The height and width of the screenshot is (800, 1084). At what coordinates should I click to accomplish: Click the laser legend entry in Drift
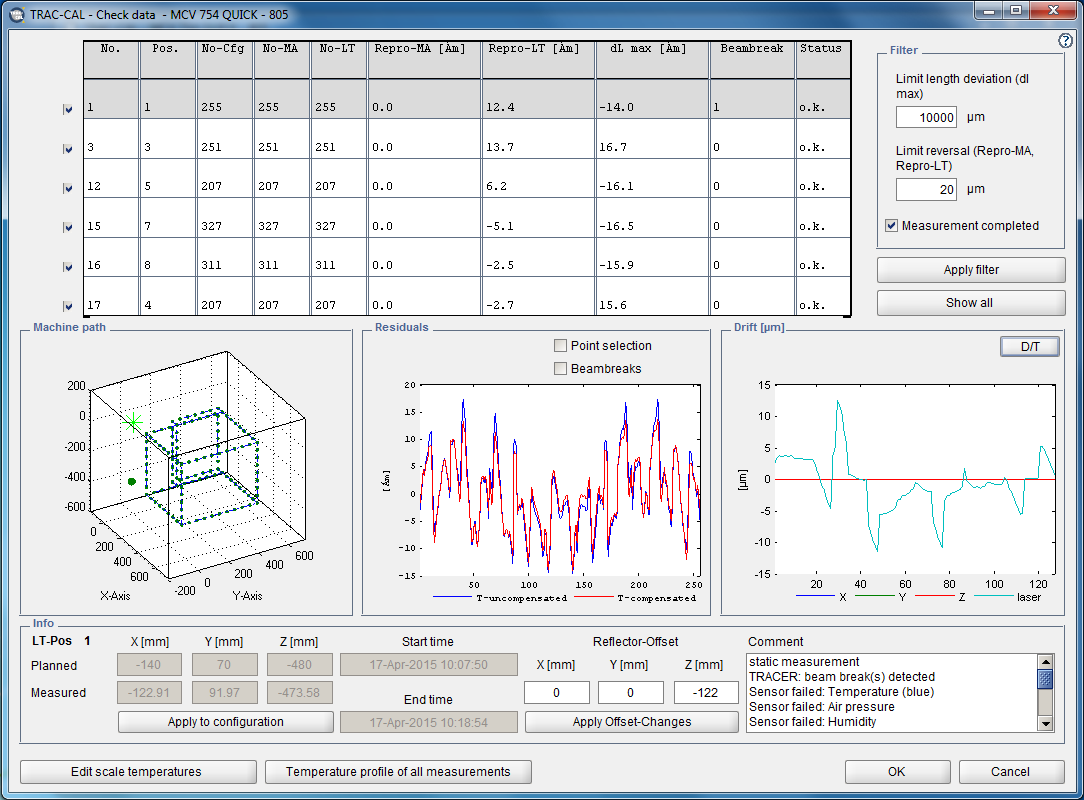point(1008,597)
